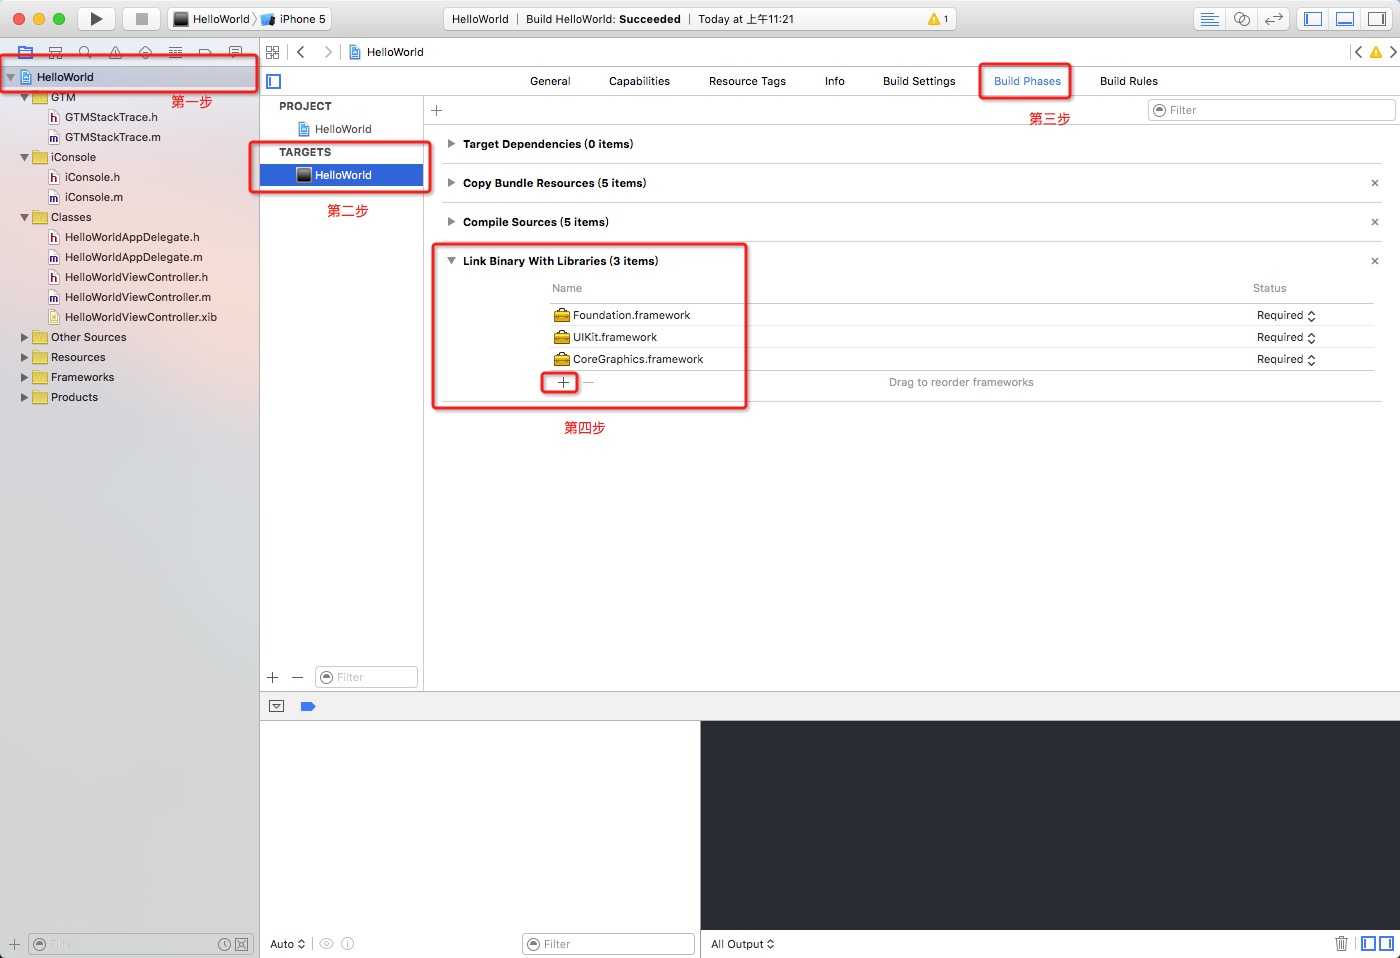Switch to the Info tab
This screenshot has width=1400, height=958.
point(834,81)
